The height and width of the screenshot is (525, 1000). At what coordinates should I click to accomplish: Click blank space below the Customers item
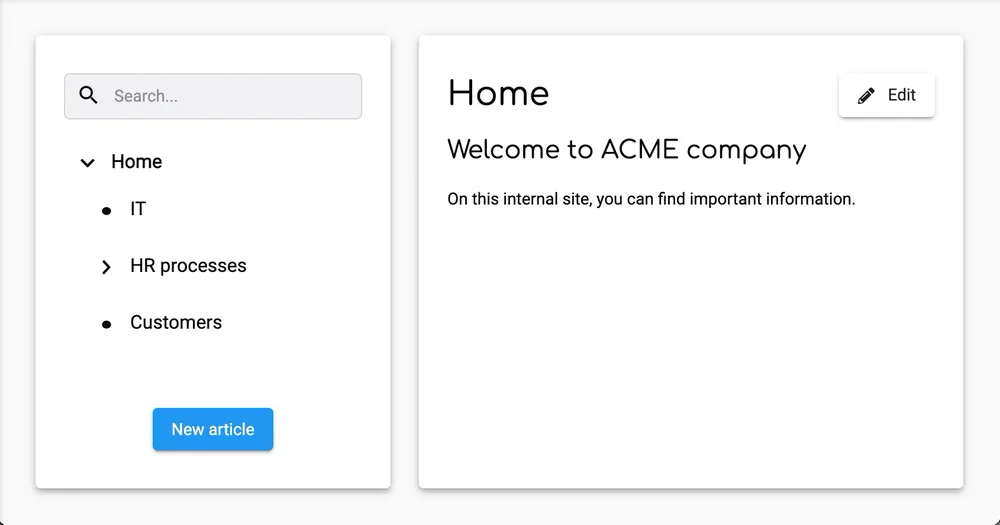tap(212, 370)
